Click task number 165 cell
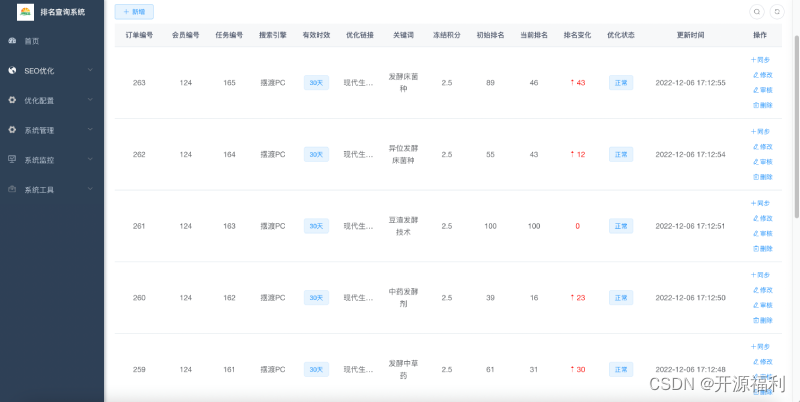Image resolution: width=800 pixels, height=402 pixels. click(x=229, y=83)
